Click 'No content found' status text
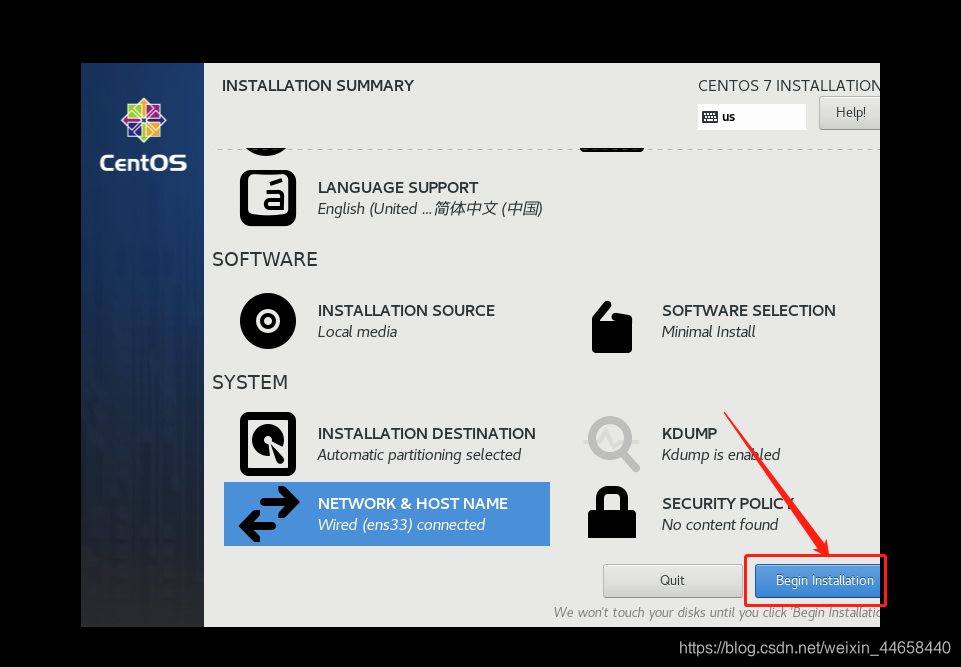Screen dimensions: 961x667 point(720,525)
